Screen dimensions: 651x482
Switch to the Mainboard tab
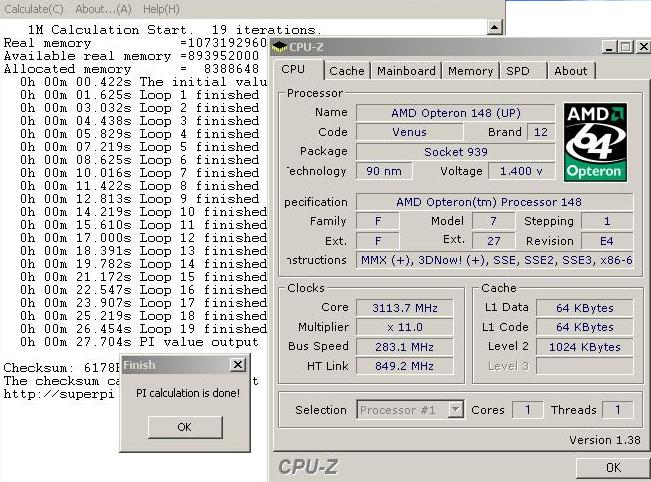[406, 71]
